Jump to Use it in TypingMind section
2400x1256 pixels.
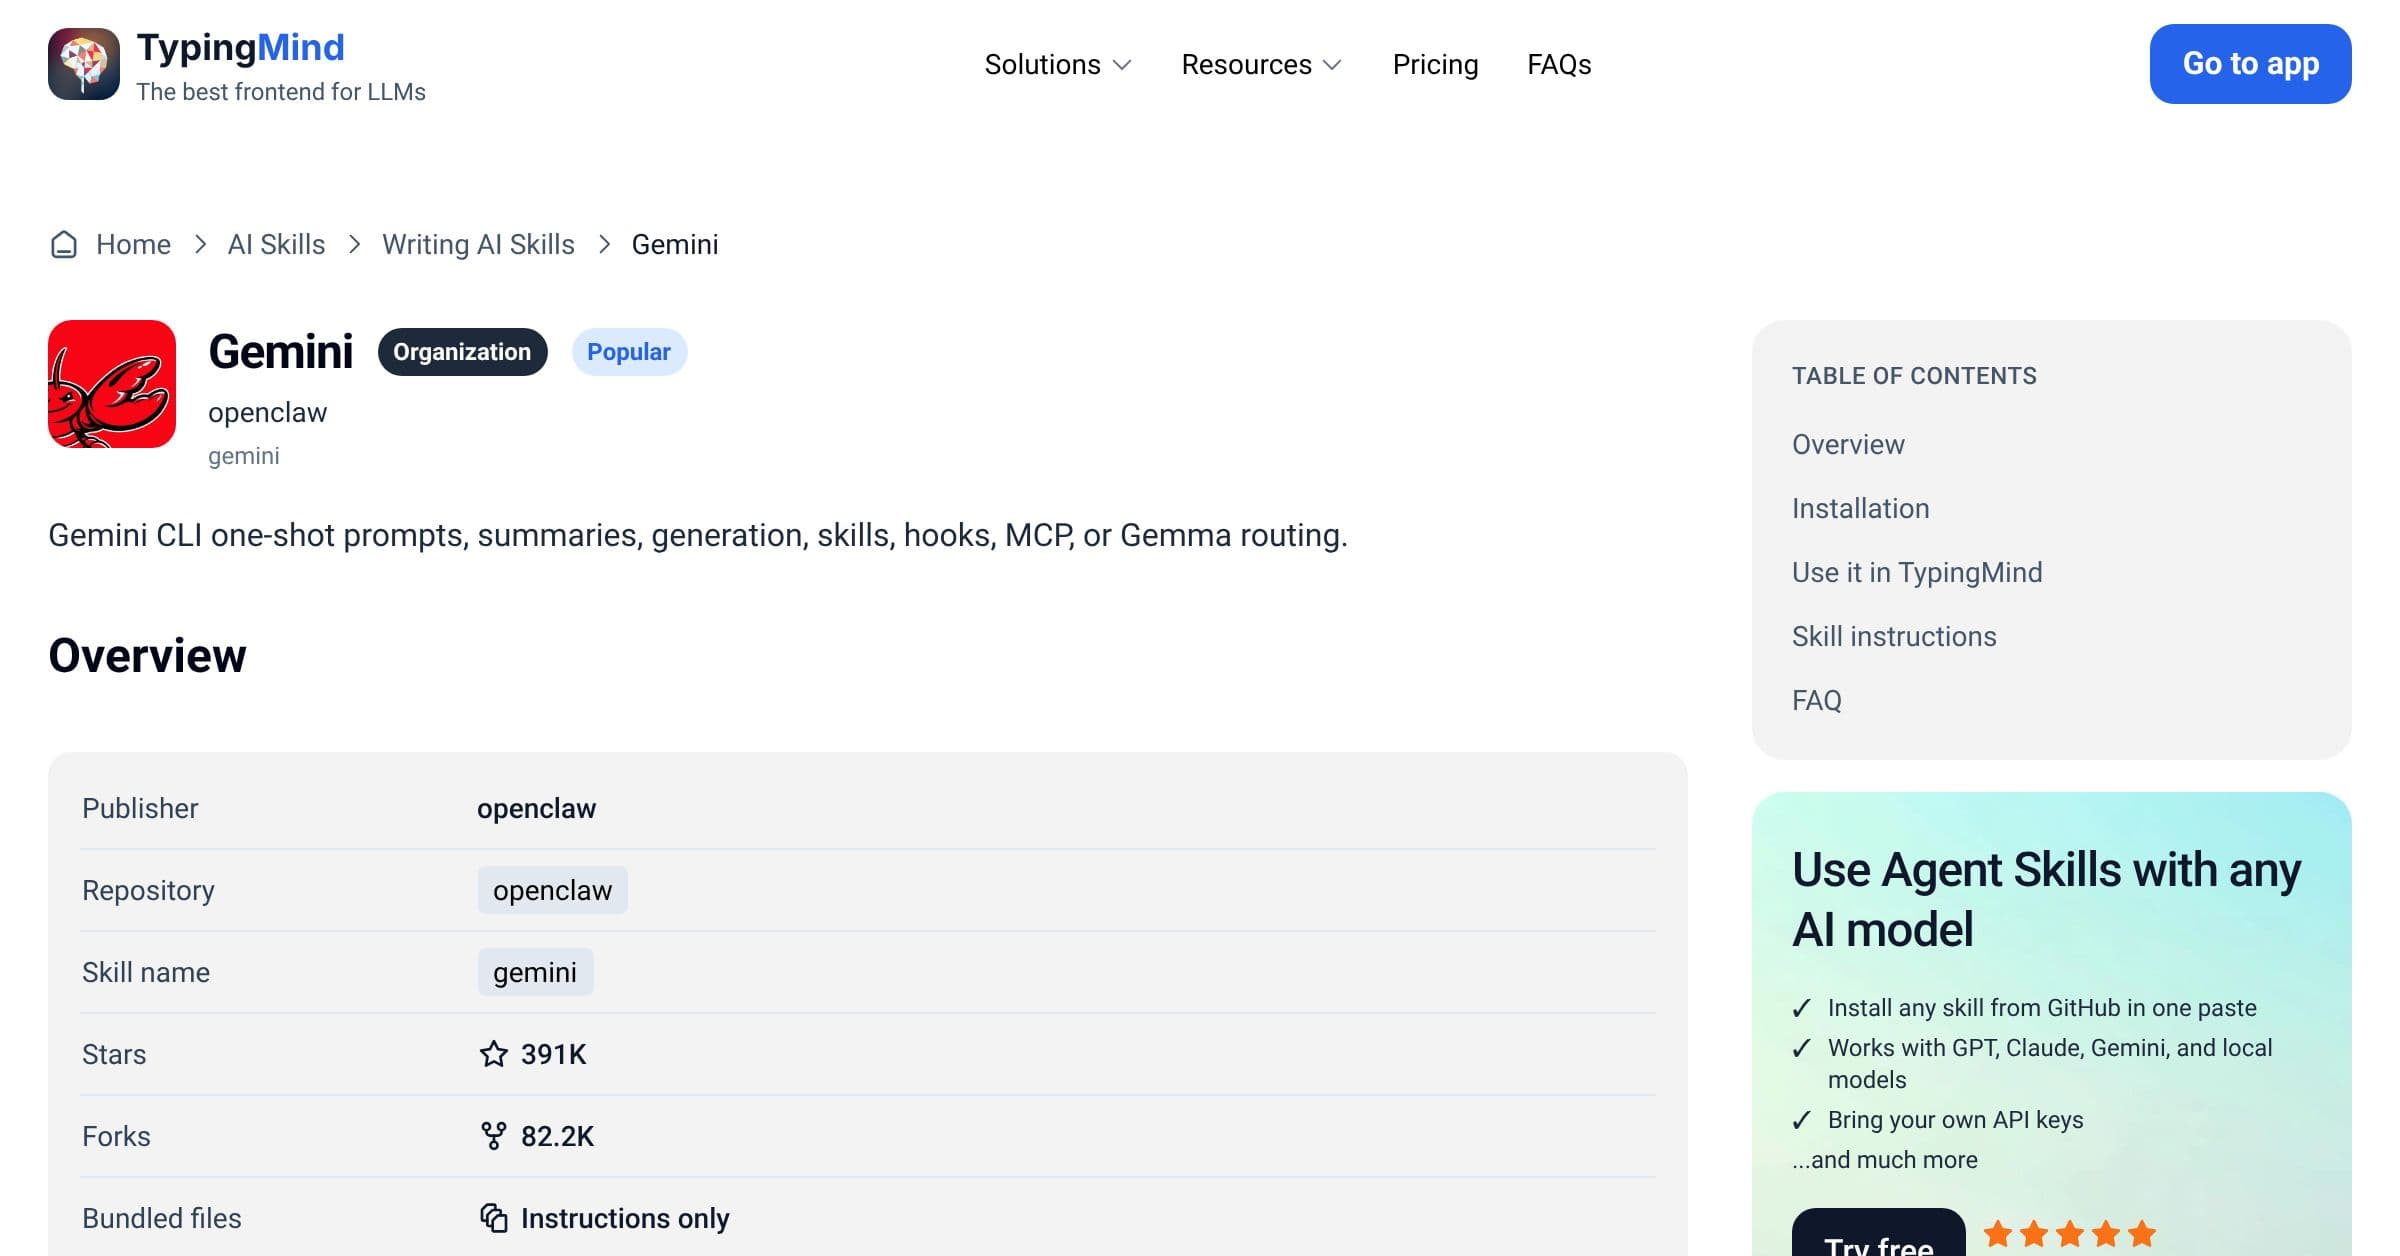[1917, 572]
